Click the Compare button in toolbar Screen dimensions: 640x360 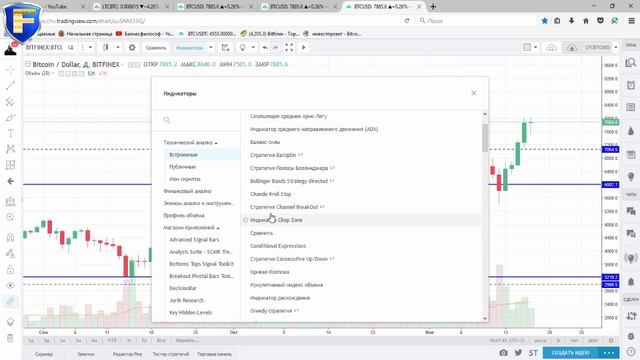[156, 48]
